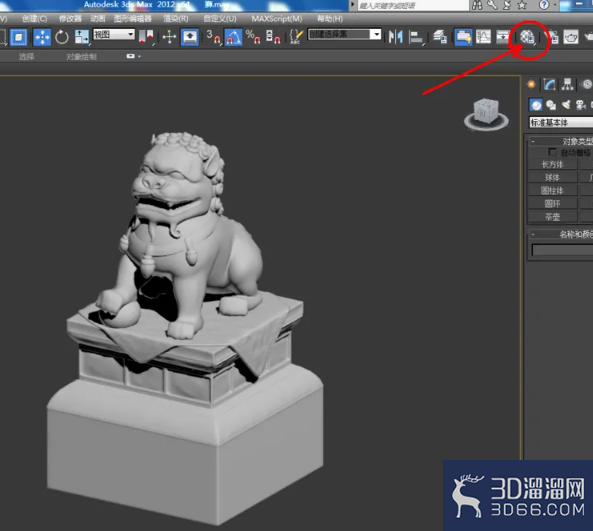Image resolution: width=593 pixels, height=531 pixels.
Task: Open the Rendered Frame Window teapot icon
Action: pyautogui.click(x=571, y=37)
